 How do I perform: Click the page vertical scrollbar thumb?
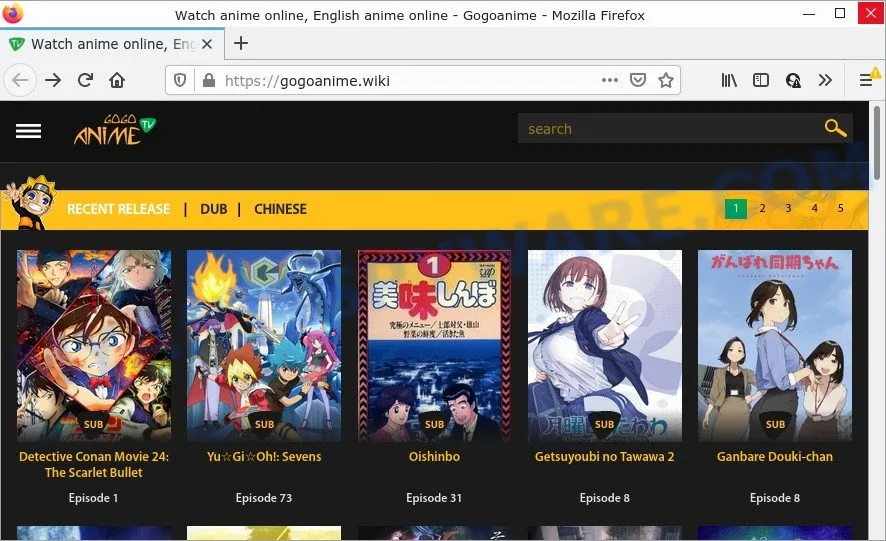click(876, 144)
